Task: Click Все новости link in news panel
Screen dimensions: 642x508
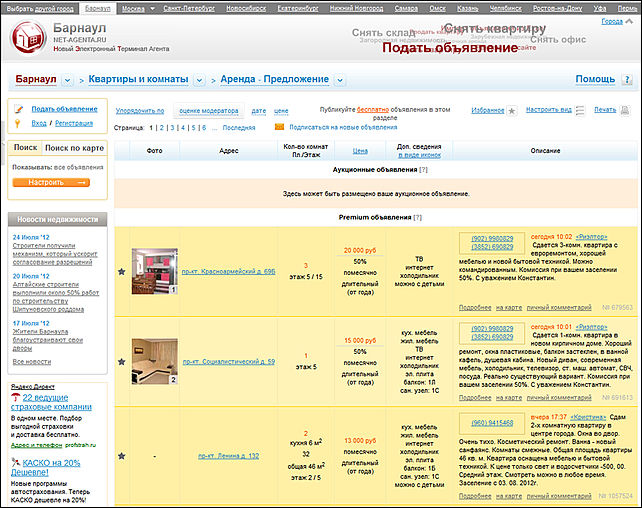Action: 31,361
